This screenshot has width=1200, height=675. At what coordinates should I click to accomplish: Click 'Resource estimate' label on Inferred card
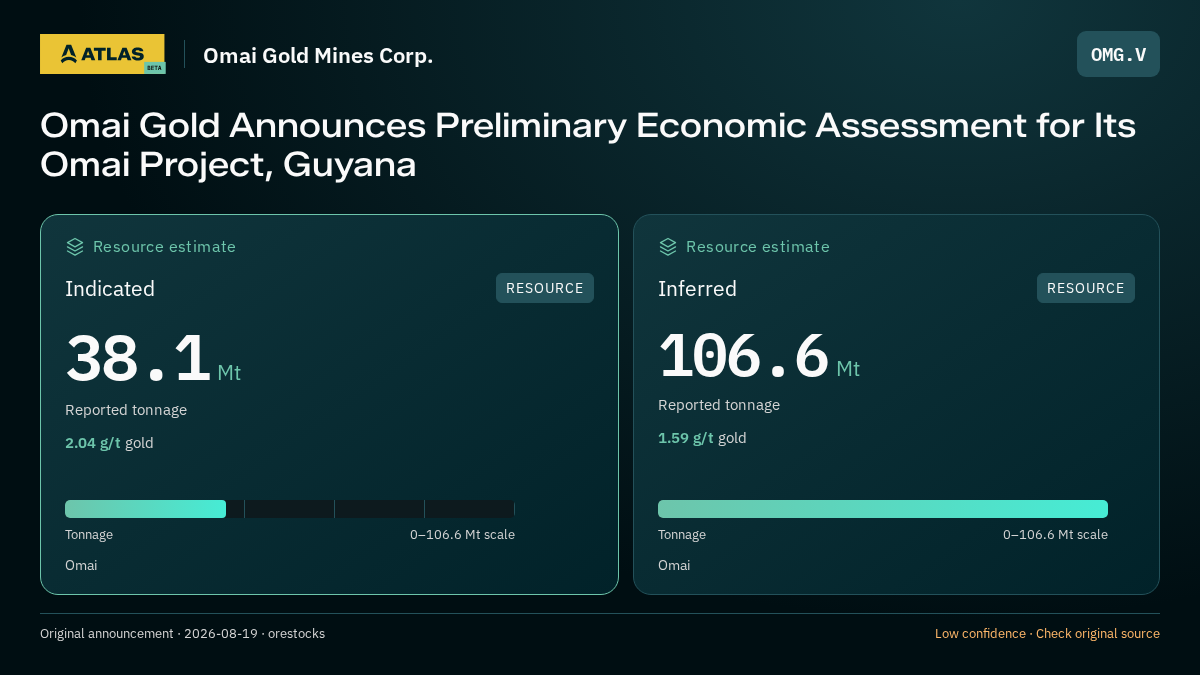(x=758, y=247)
